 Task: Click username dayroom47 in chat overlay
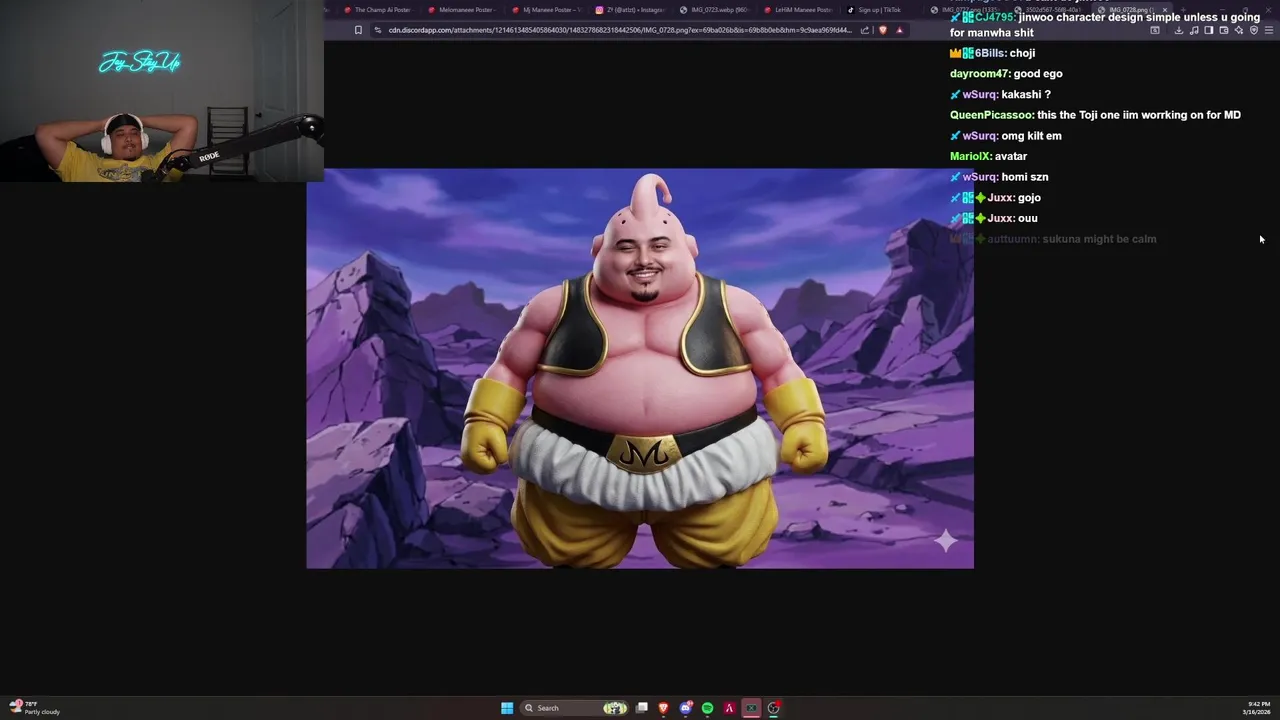click(979, 74)
